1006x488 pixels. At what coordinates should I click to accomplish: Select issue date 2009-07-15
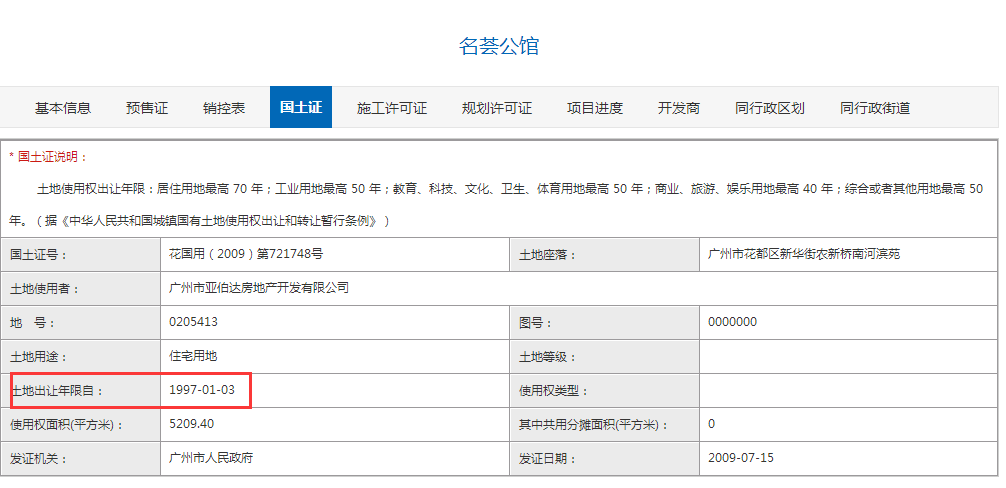pyautogui.click(x=741, y=458)
